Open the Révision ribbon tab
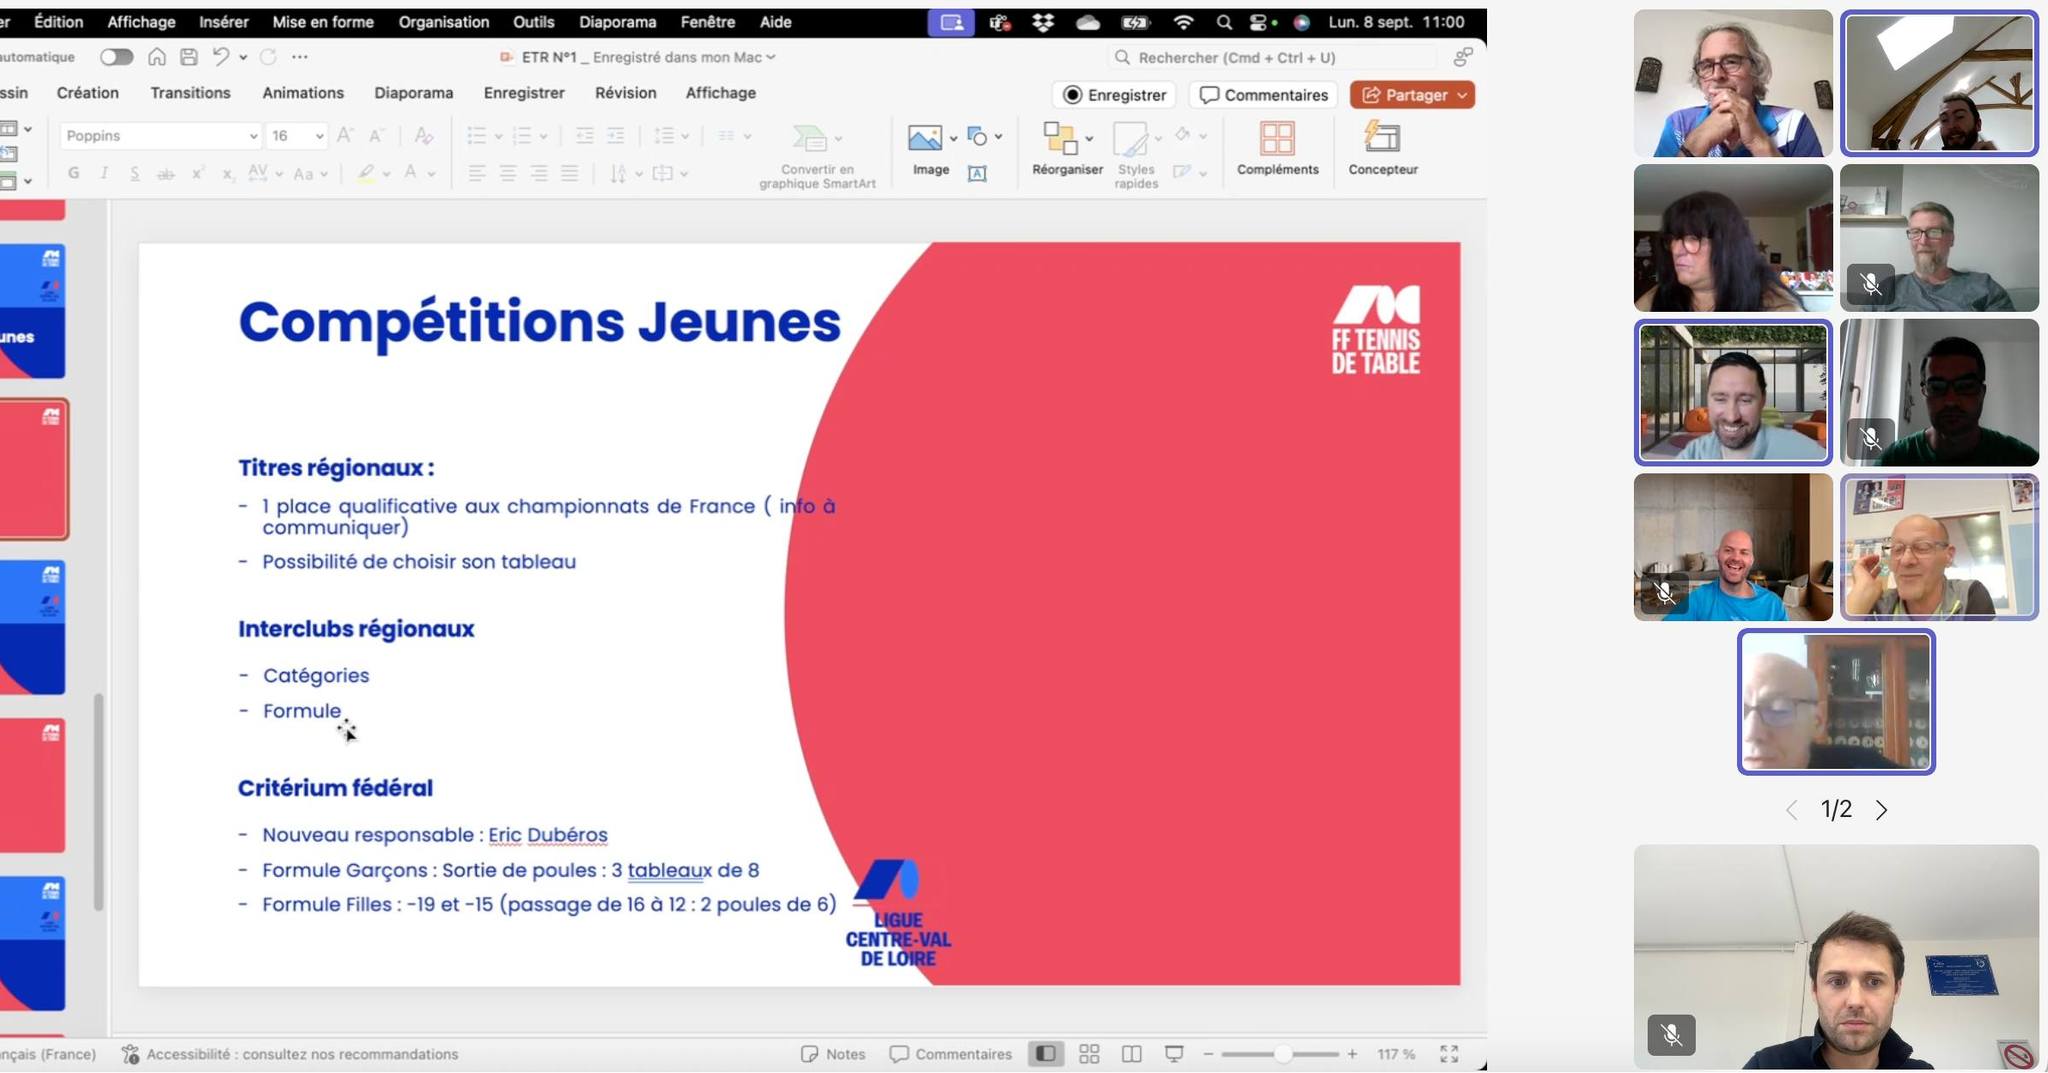The height and width of the screenshot is (1073, 2048). point(625,92)
